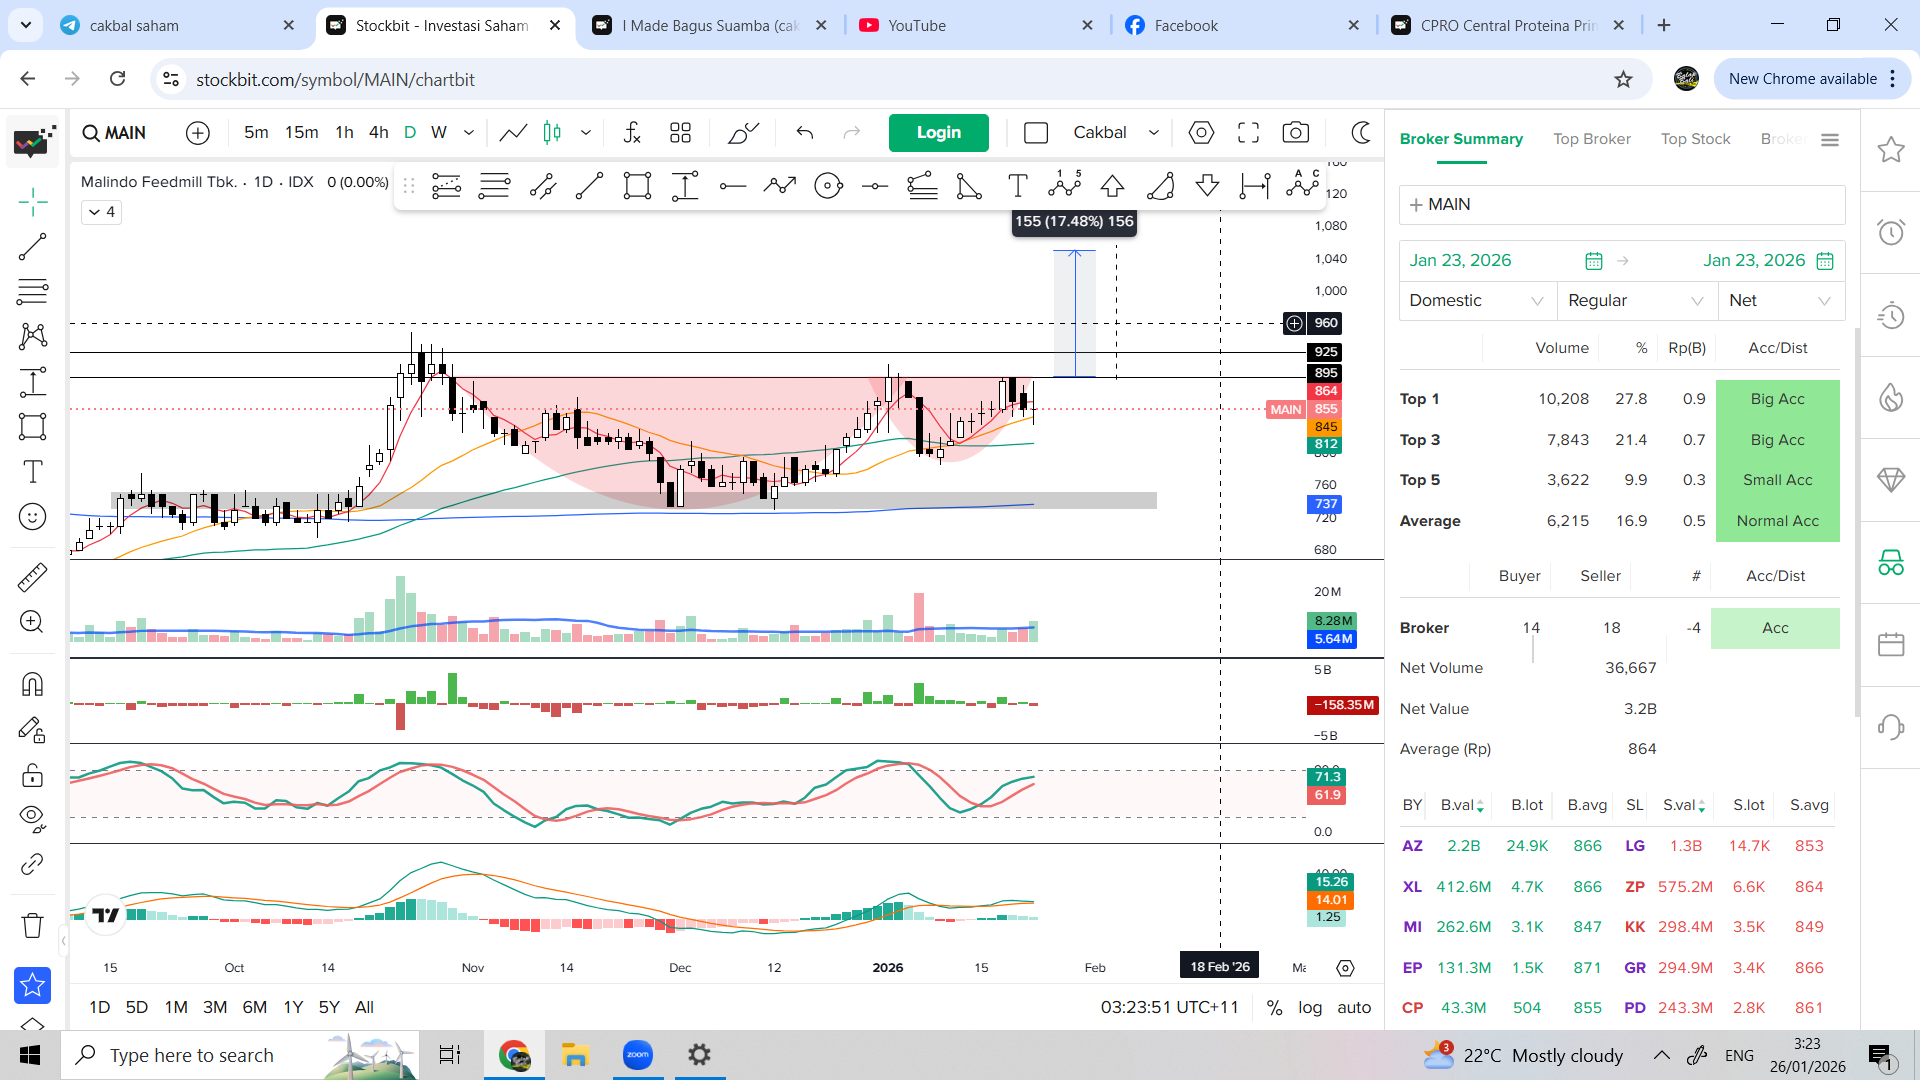Open the Top Stock tab
This screenshot has height=1080, width=1920.
point(1695,139)
